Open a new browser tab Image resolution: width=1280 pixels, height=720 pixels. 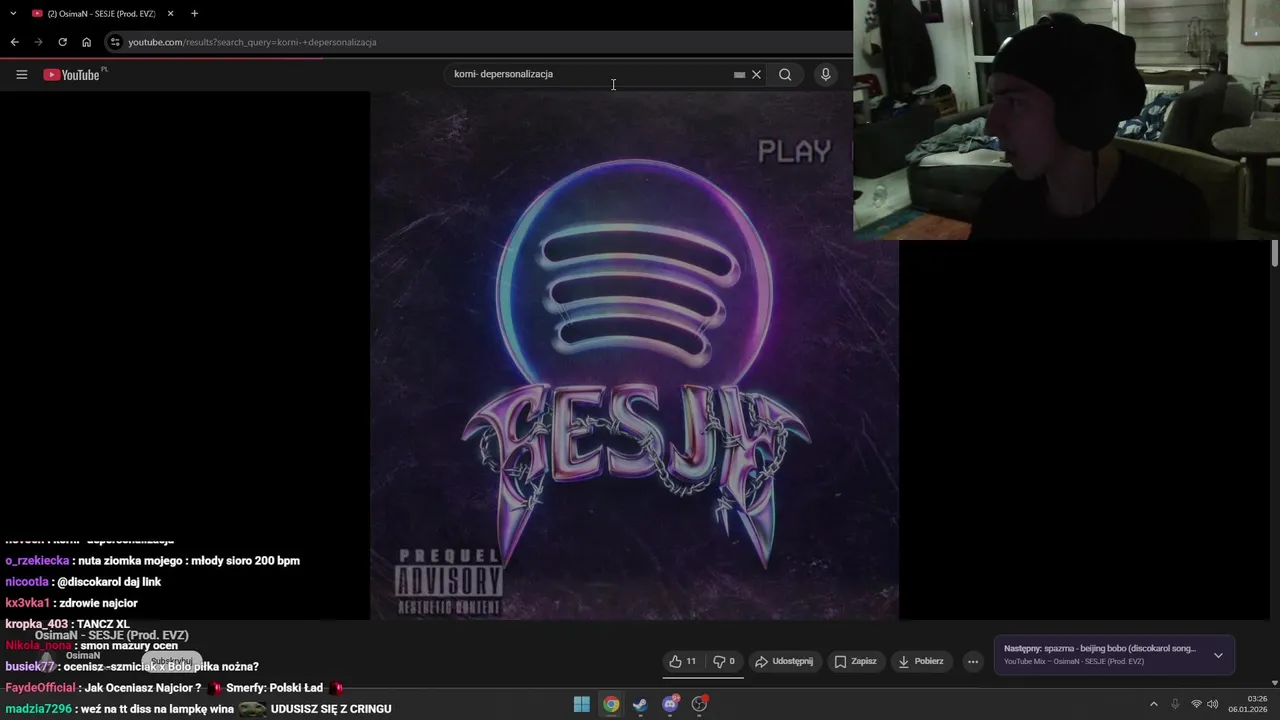pyautogui.click(x=194, y=13)
